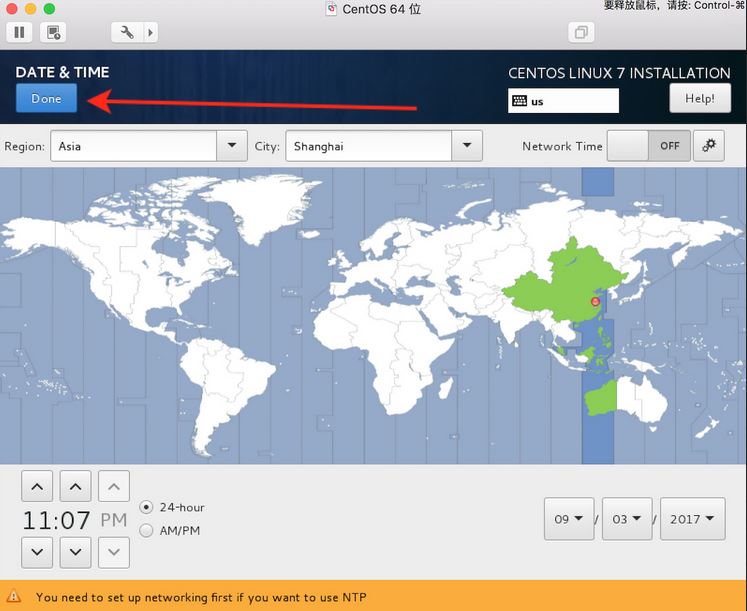Click the macOS green zoom button

(49, 9)
